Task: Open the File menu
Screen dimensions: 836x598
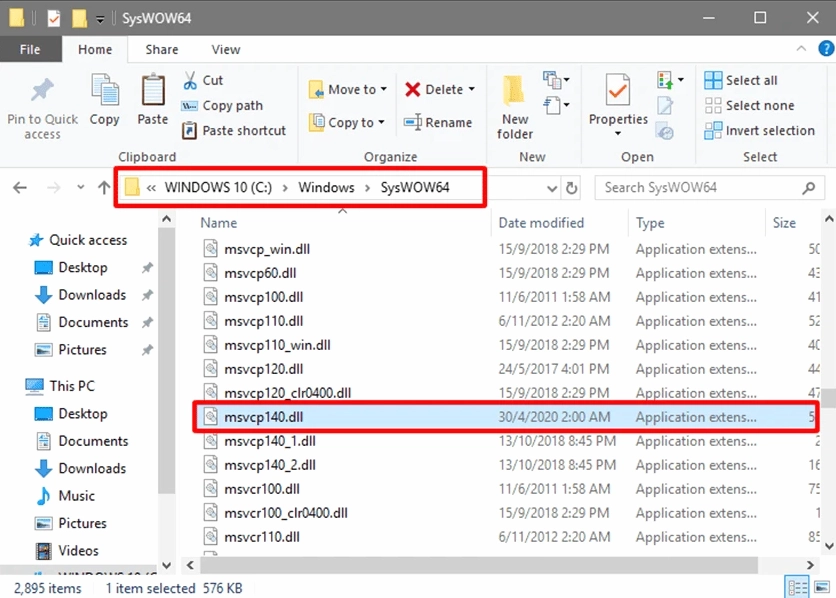Action: point(30,50)
